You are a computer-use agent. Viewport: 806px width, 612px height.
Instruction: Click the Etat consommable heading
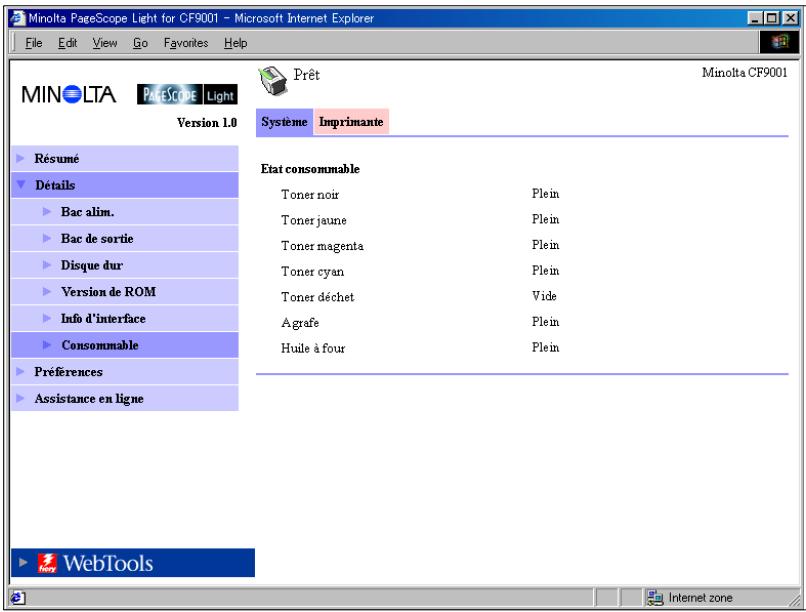pos(310,169)
